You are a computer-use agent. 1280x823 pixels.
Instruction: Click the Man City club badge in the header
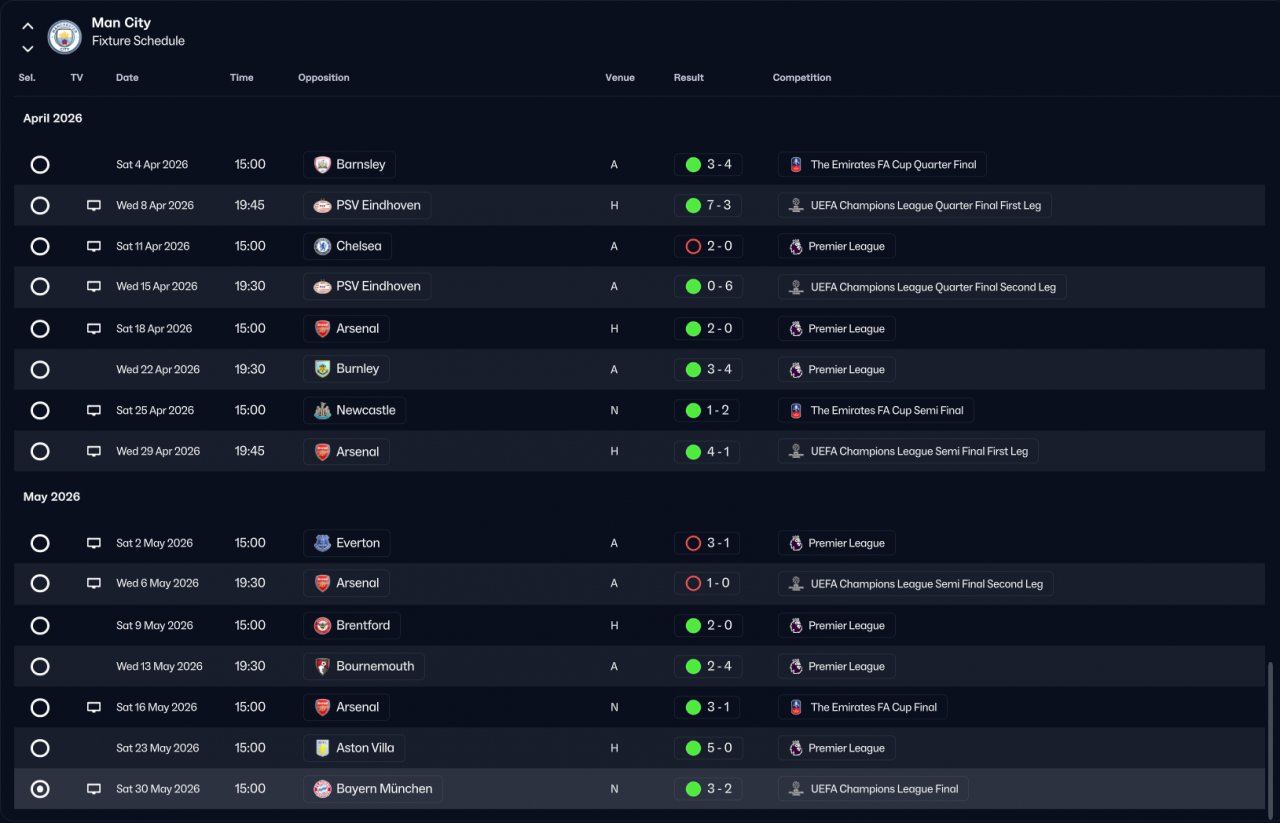pyautogui.click(x=64, y=37)
